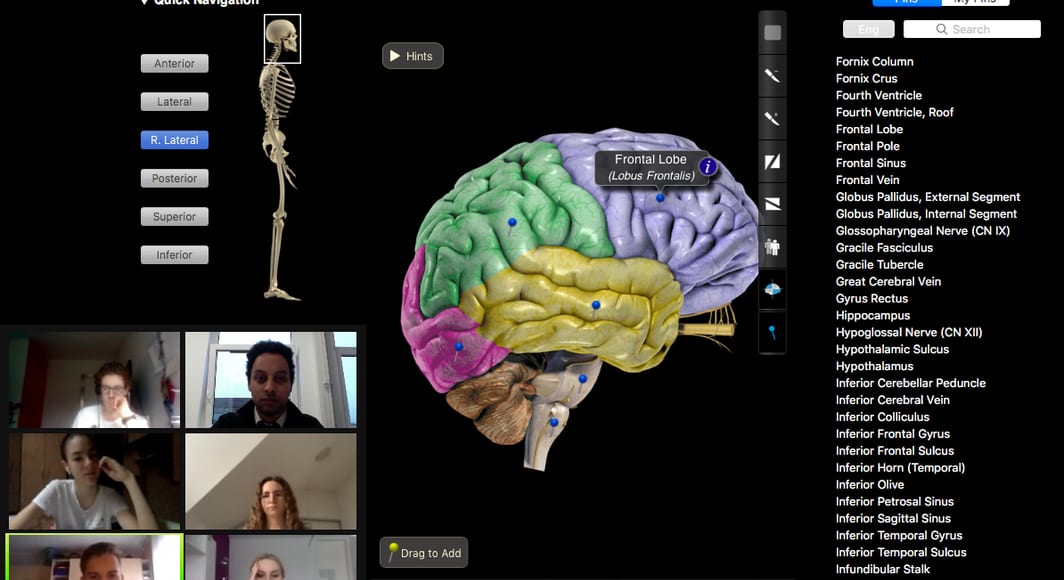Viewport: 1064px width, 580px height.
Task: Select the second scalpel tool with plus
Action: [772, 119]
